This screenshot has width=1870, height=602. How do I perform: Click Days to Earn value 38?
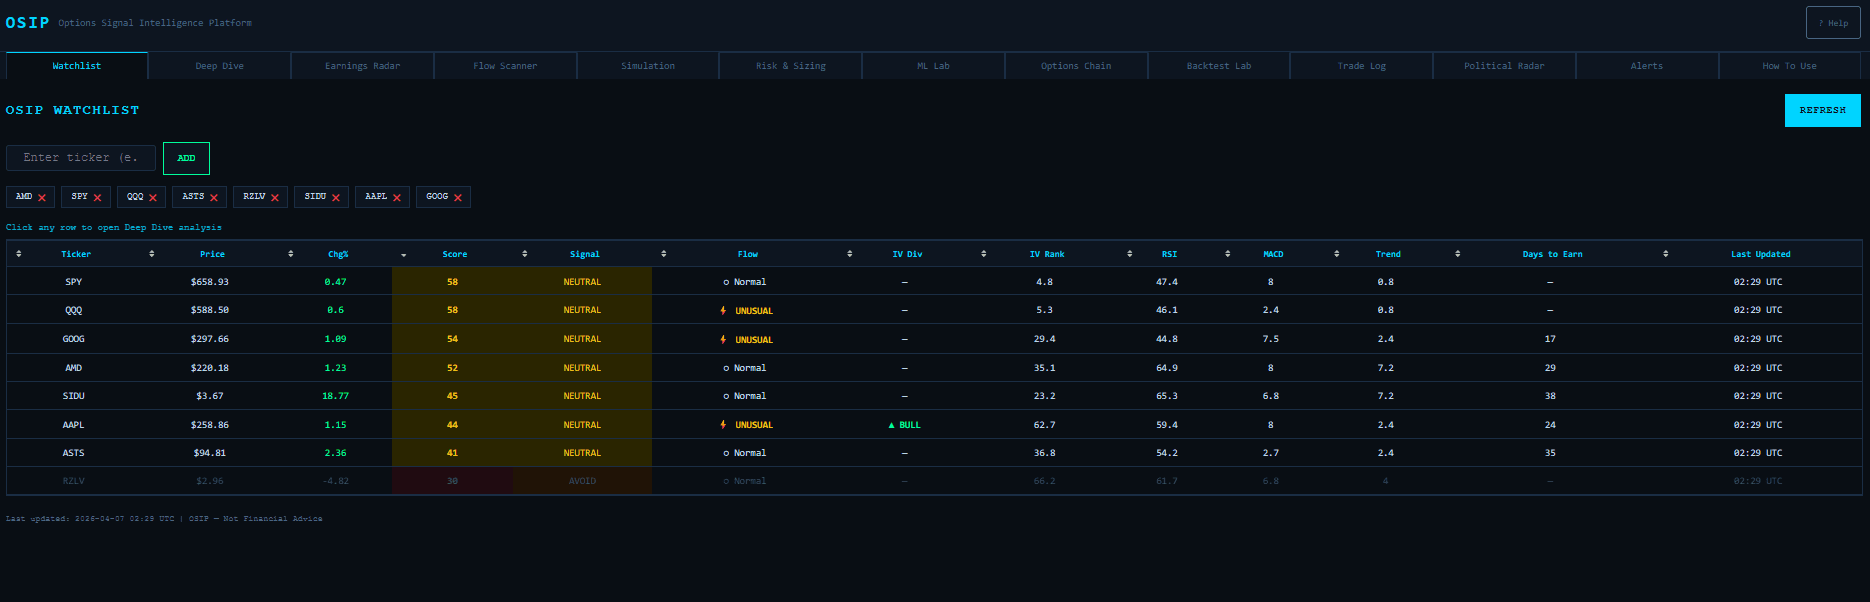coord(1550,396)
